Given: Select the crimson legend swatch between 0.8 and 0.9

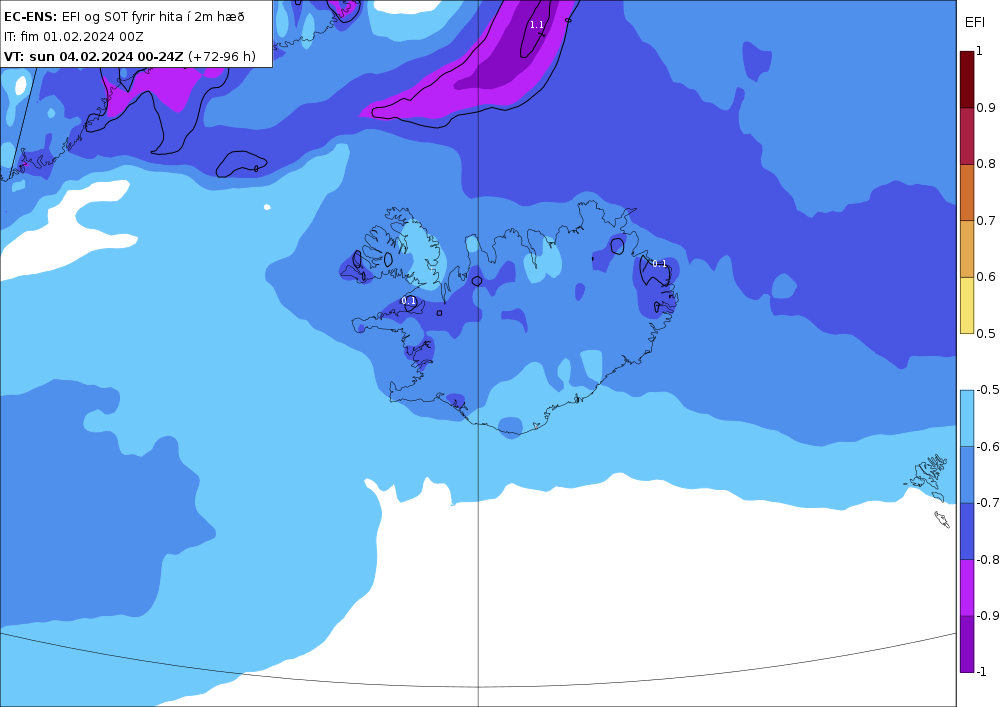Looking at the screenshot, I should (967, 136).
